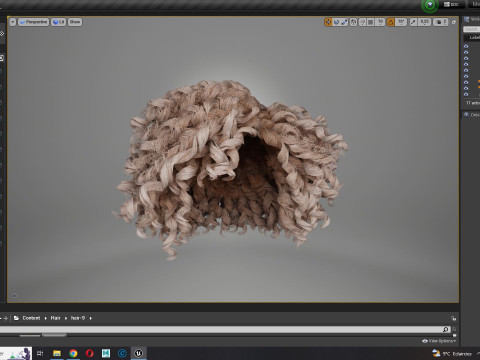480x360 pixels.
Task: Click the magnifier icon in search bar
Action: click(446, 329)
